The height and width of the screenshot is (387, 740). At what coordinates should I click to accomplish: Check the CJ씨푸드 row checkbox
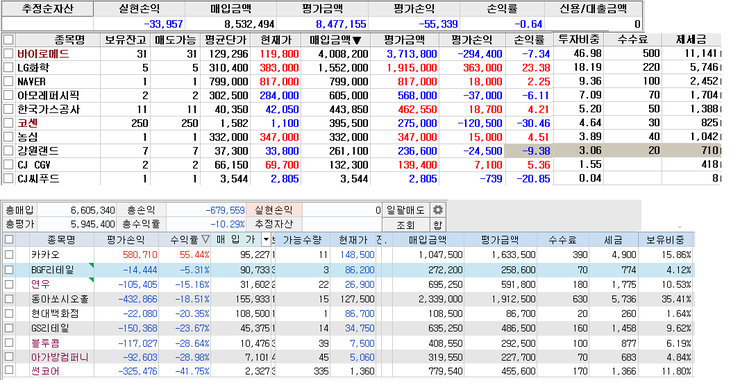(x=8, y=179)
